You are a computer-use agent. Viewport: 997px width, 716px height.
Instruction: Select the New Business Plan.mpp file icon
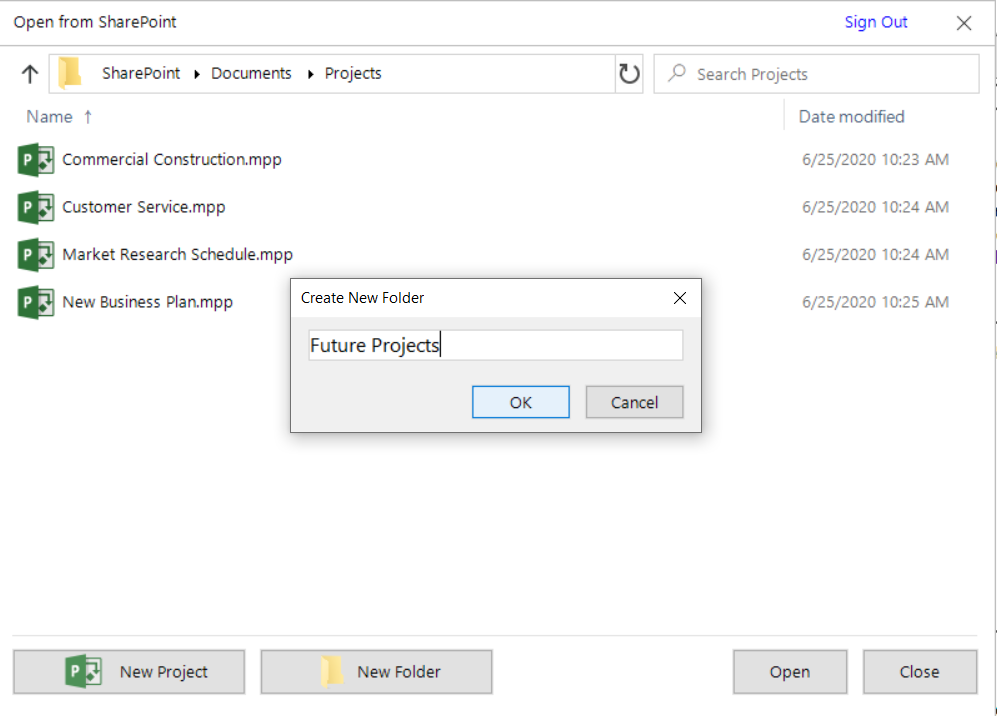pos(36,303)
